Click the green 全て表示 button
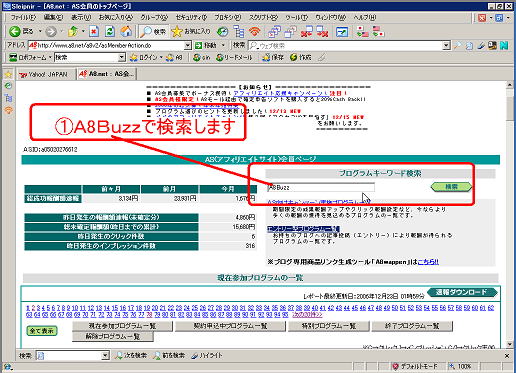This screenshot has width=516, height=373. 42,331
